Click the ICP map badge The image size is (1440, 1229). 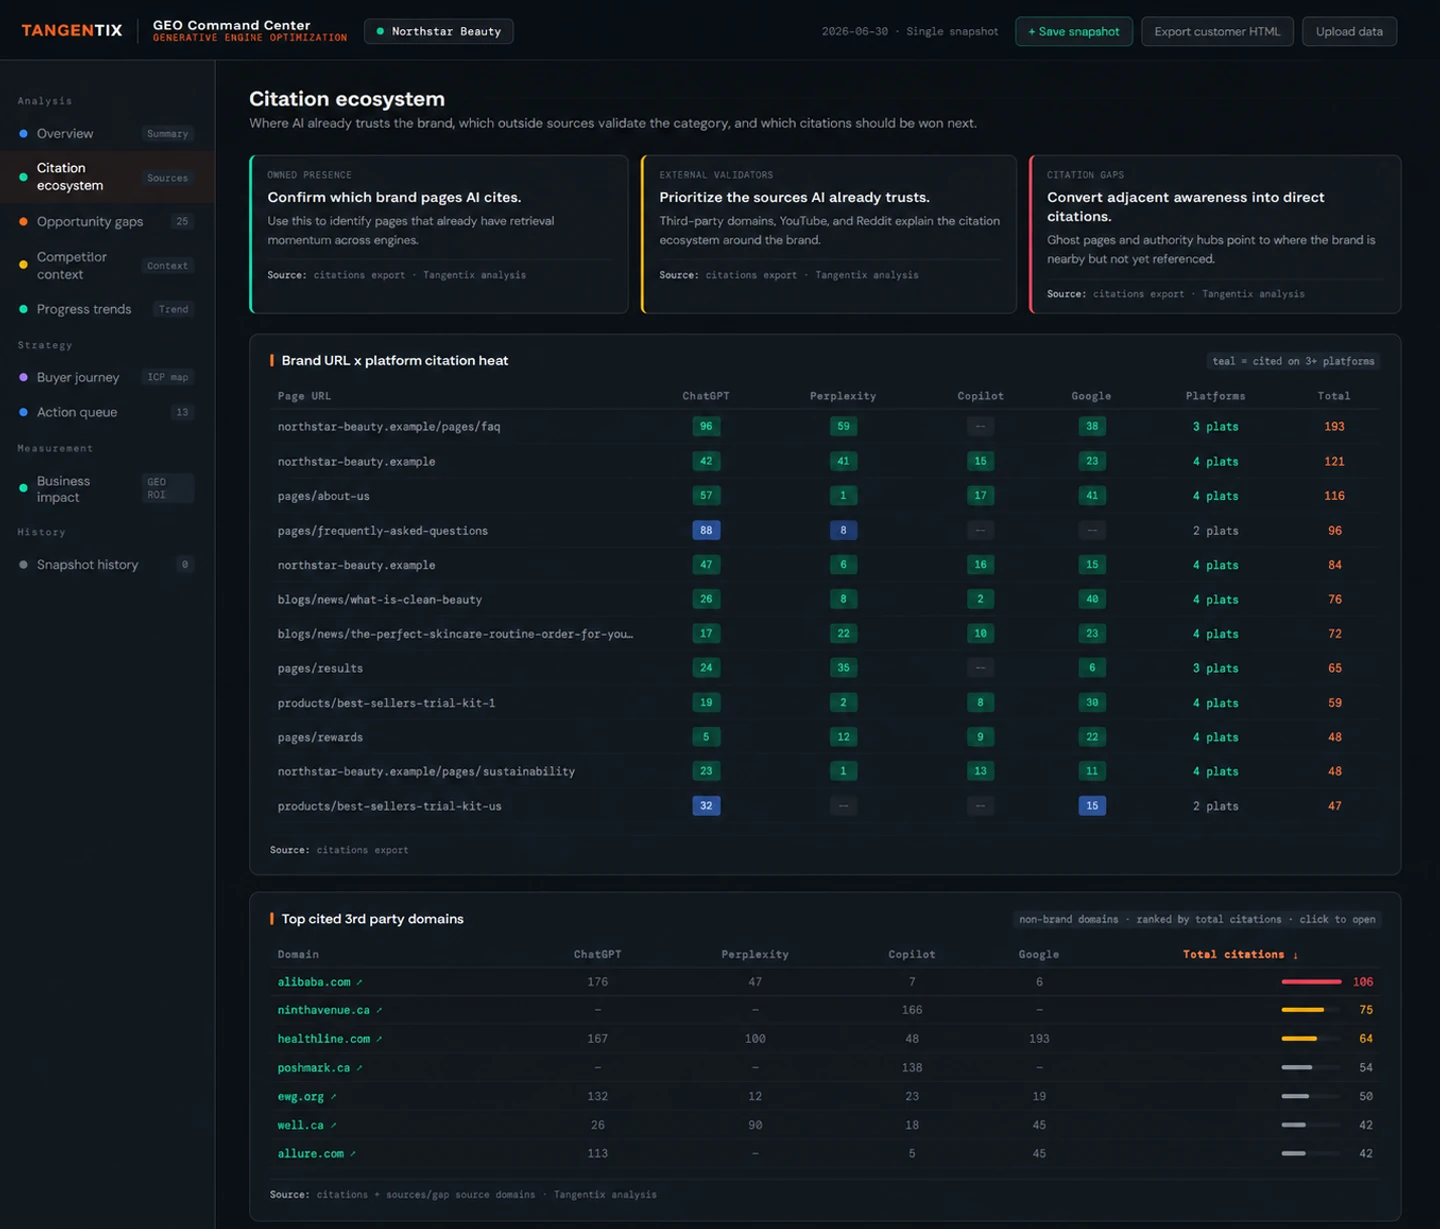(x=167, y=377)
